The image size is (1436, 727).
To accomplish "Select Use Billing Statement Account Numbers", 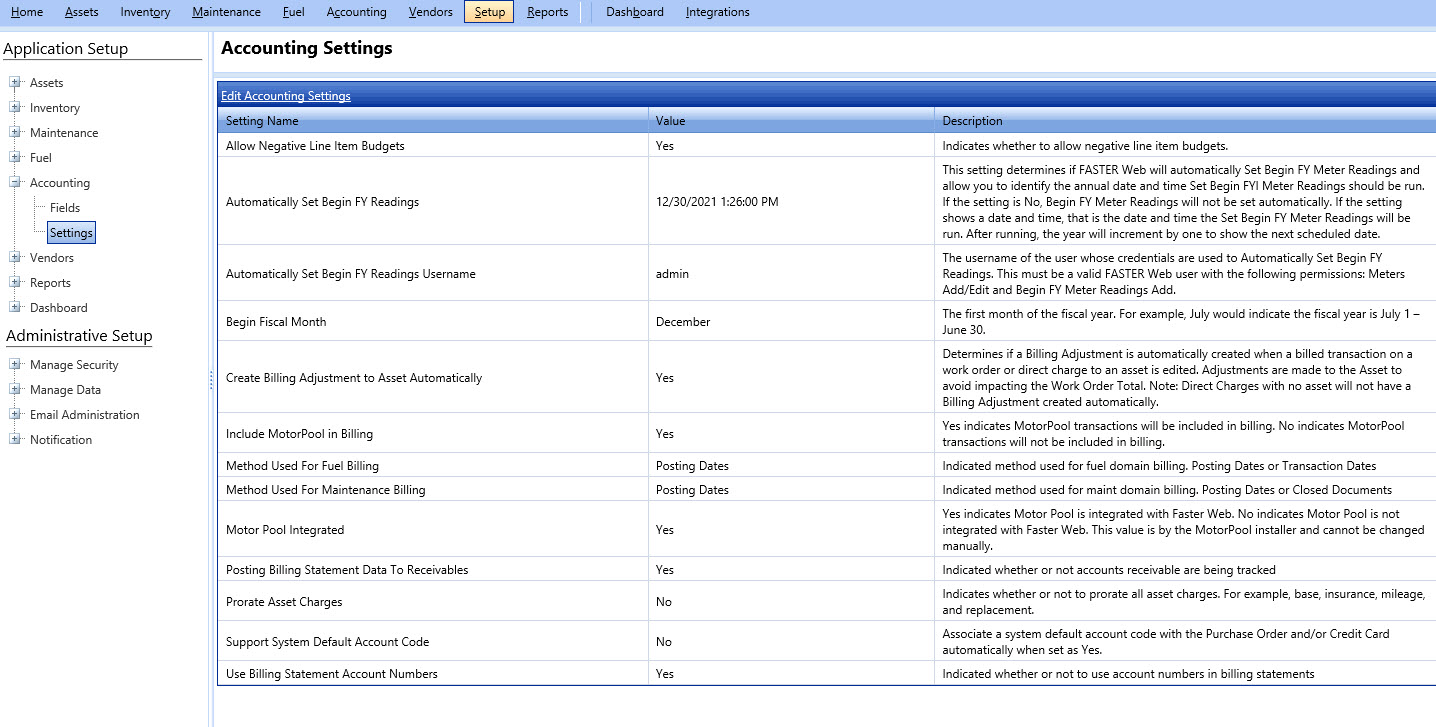I will point(332,673).
